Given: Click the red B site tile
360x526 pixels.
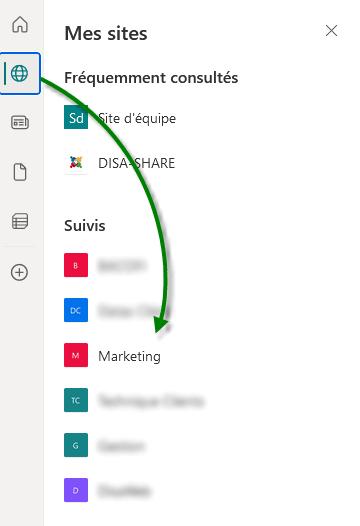Looking at the screenshot, I should tap(76, 265).
